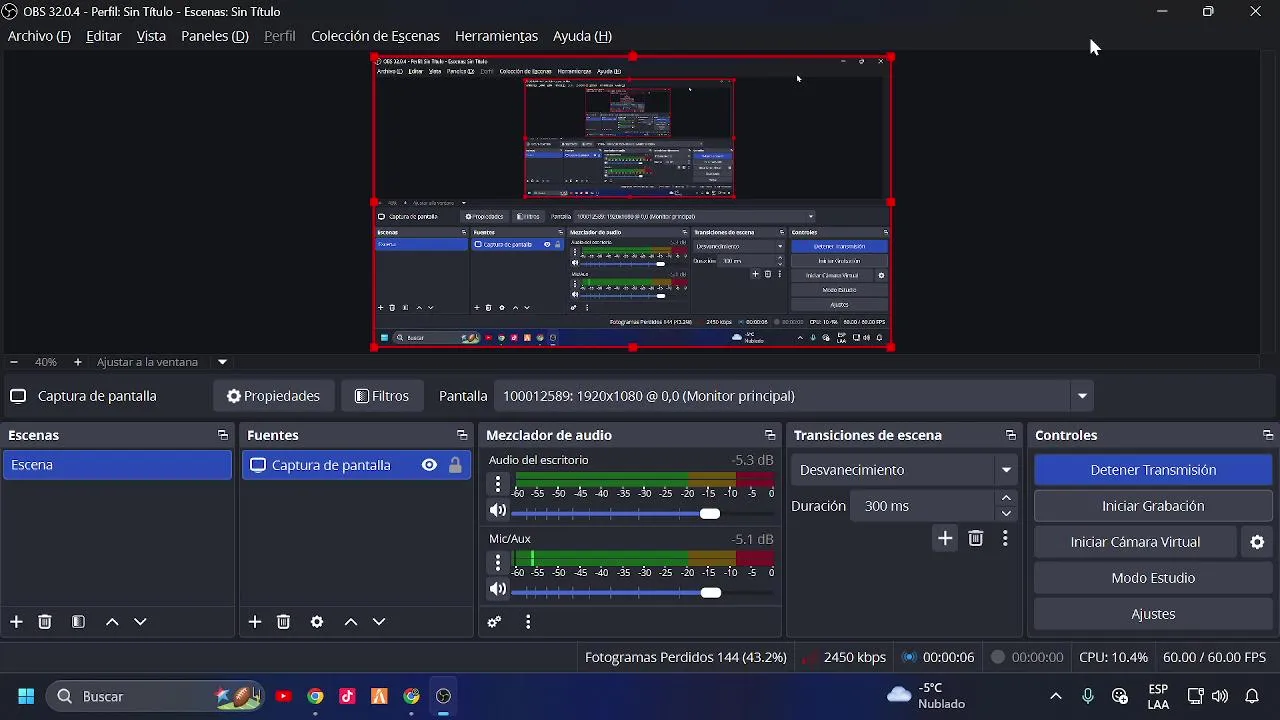Open Editar menu

point(104,36)
